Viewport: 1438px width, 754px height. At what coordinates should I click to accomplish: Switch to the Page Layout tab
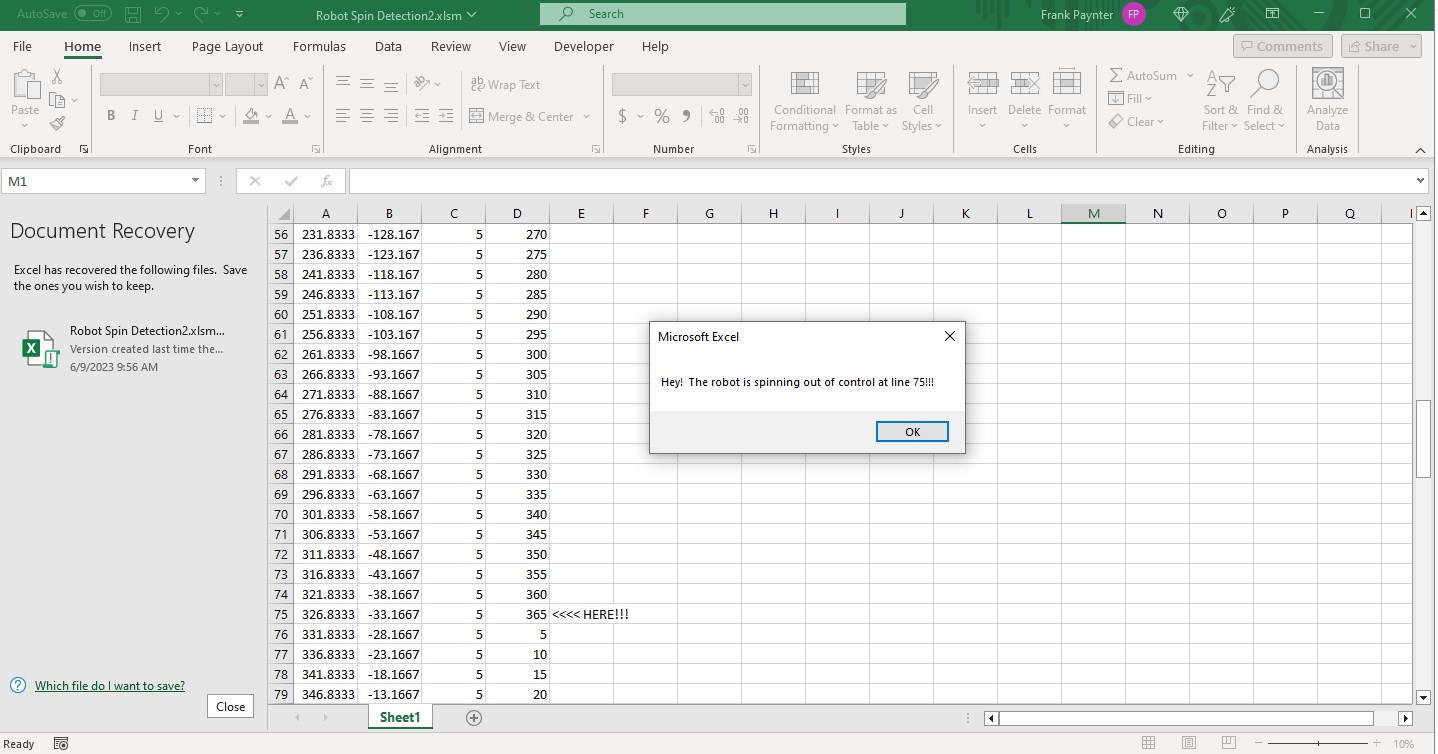click(227, 46)
